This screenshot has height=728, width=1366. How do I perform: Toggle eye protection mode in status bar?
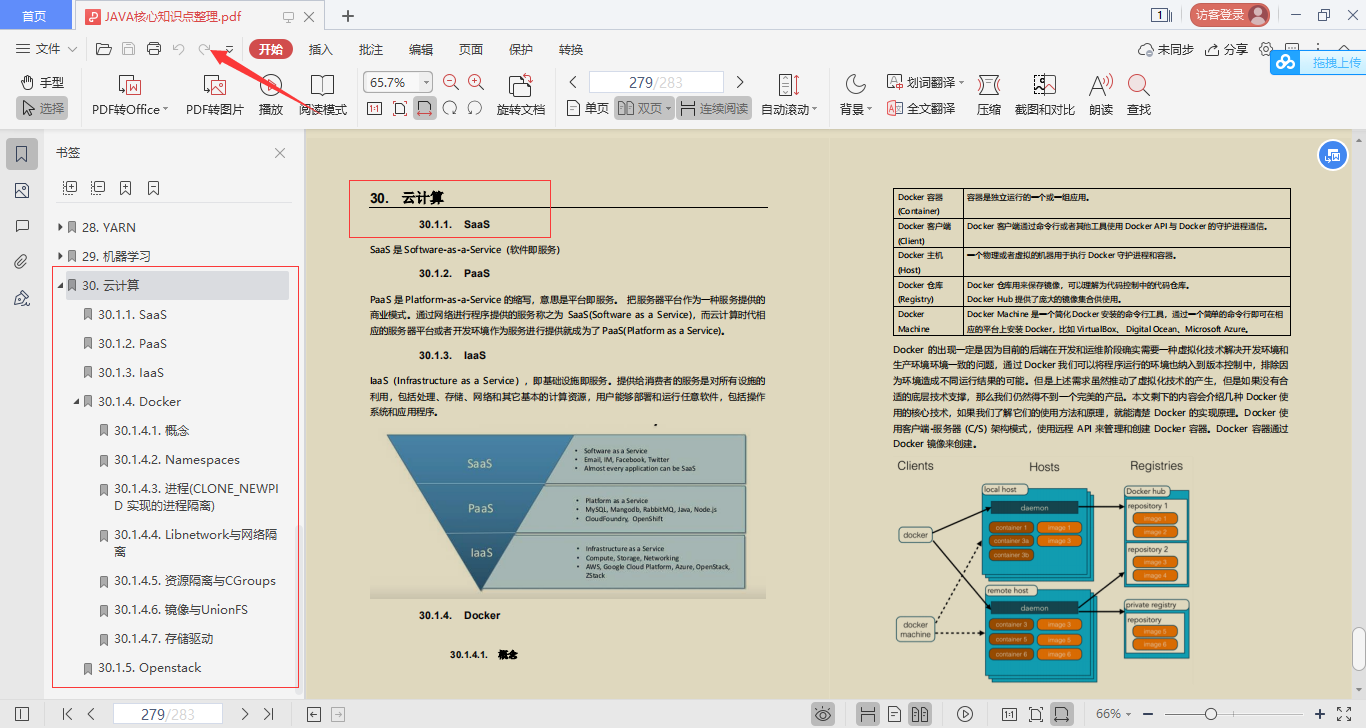coord(822,714)
